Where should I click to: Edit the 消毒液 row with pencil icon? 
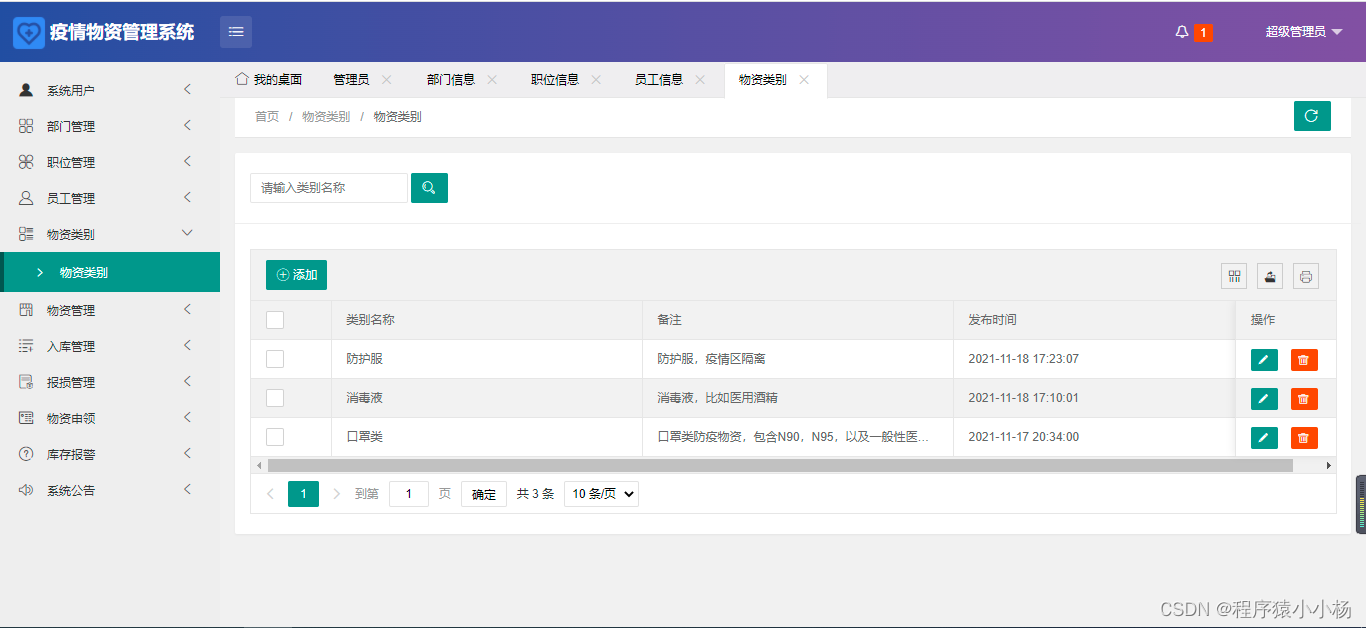point(1264,399)
